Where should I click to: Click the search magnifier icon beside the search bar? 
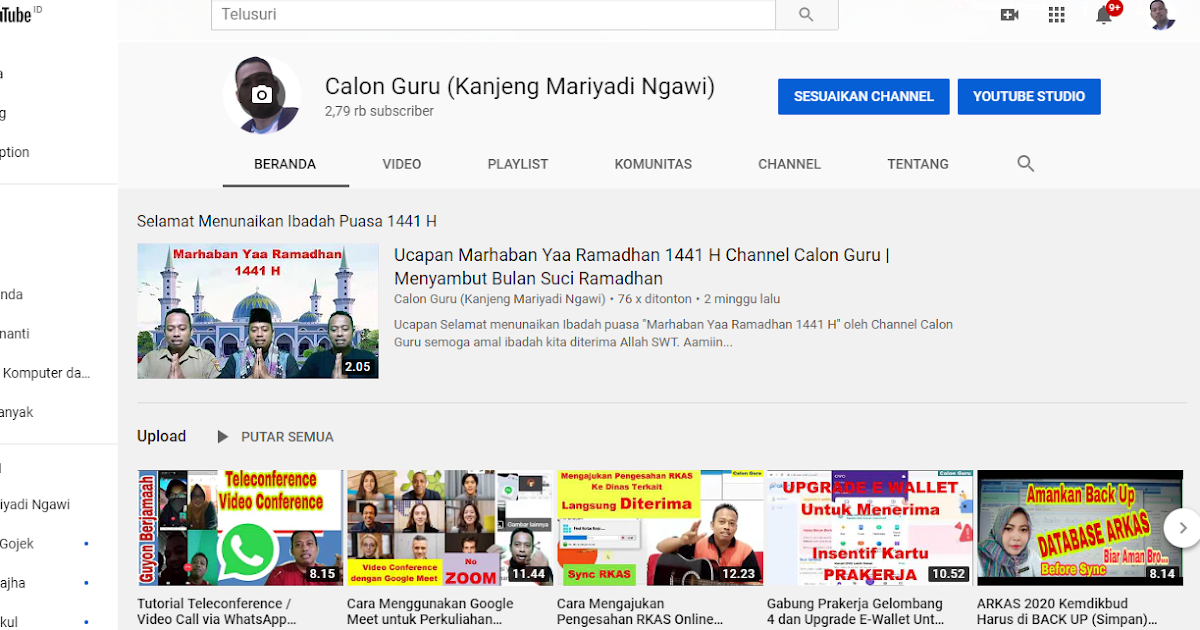pos(806,15)
